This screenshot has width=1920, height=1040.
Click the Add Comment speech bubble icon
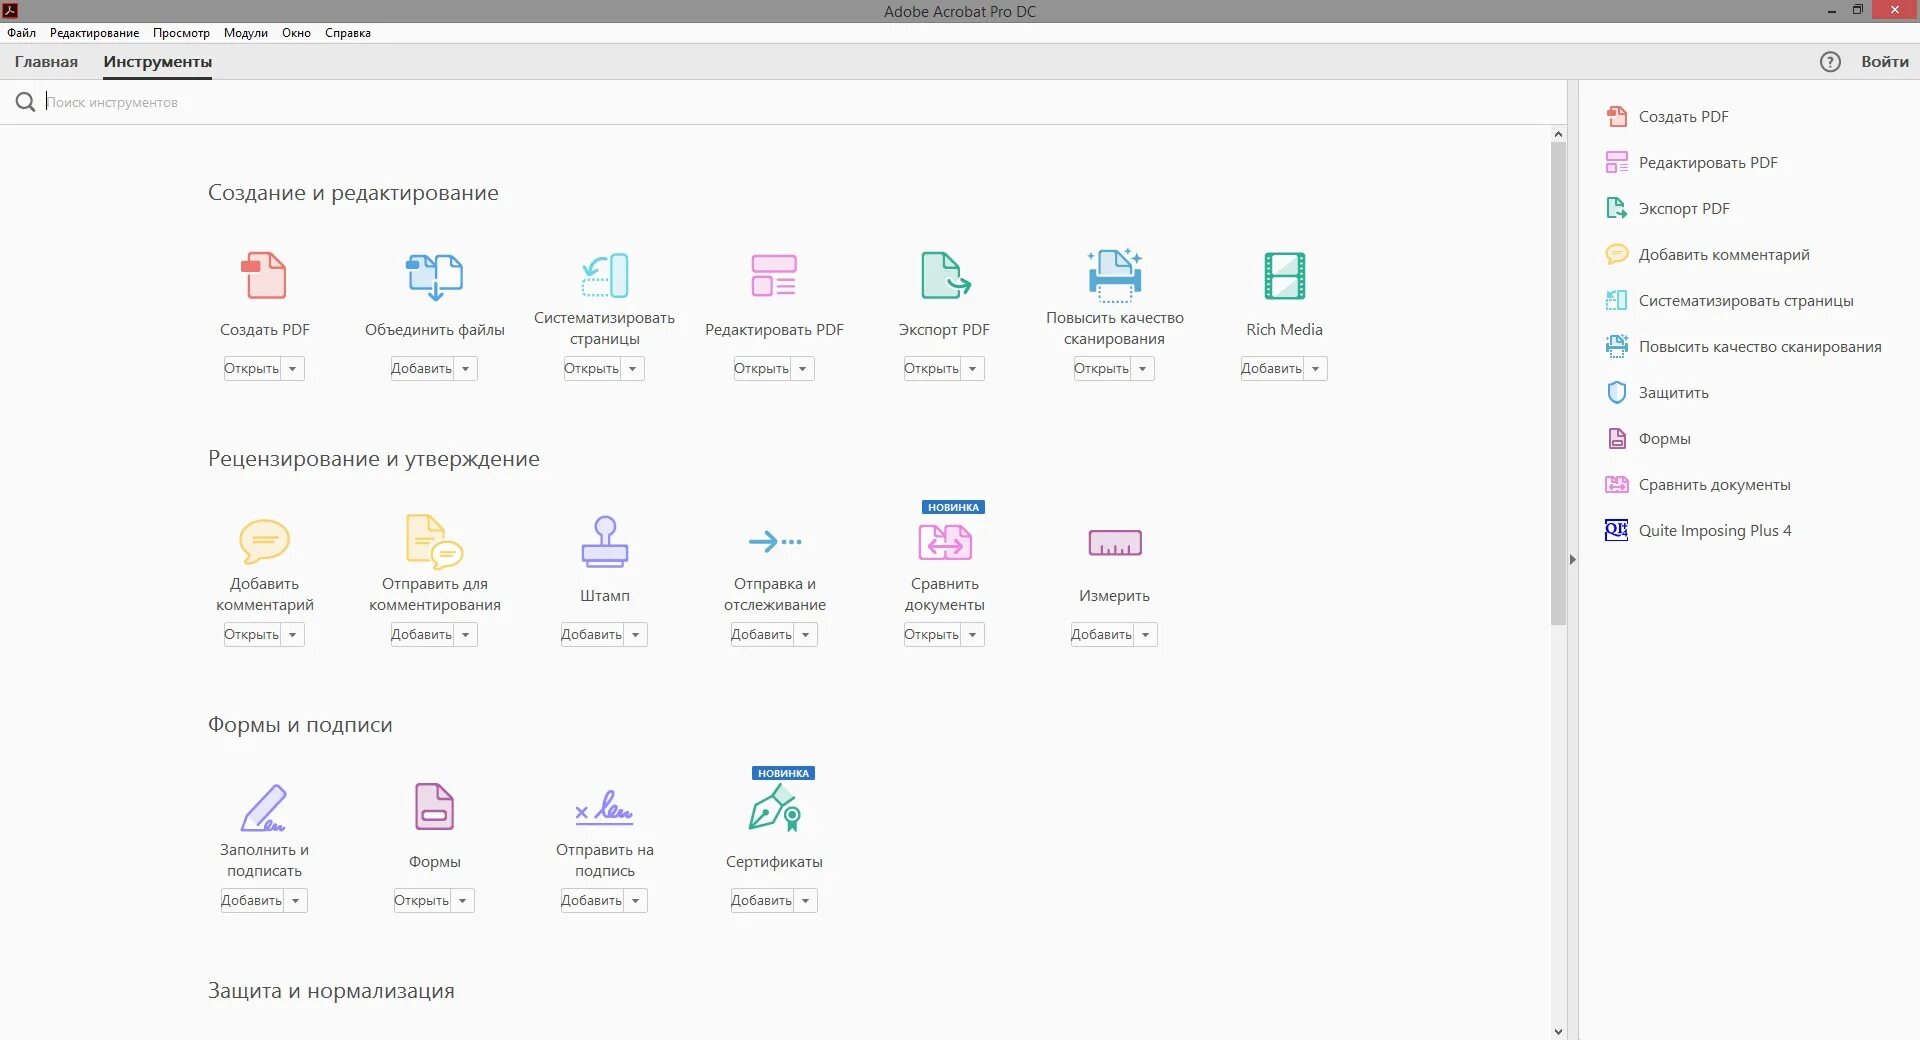[264, 541]
